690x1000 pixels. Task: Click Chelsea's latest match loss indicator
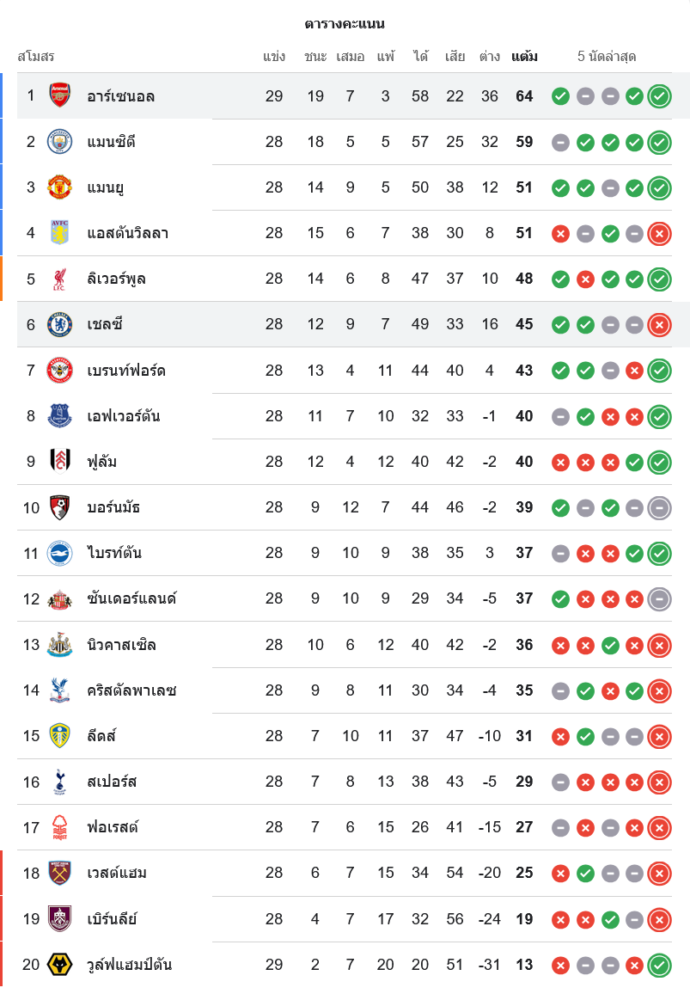point(659,324)
